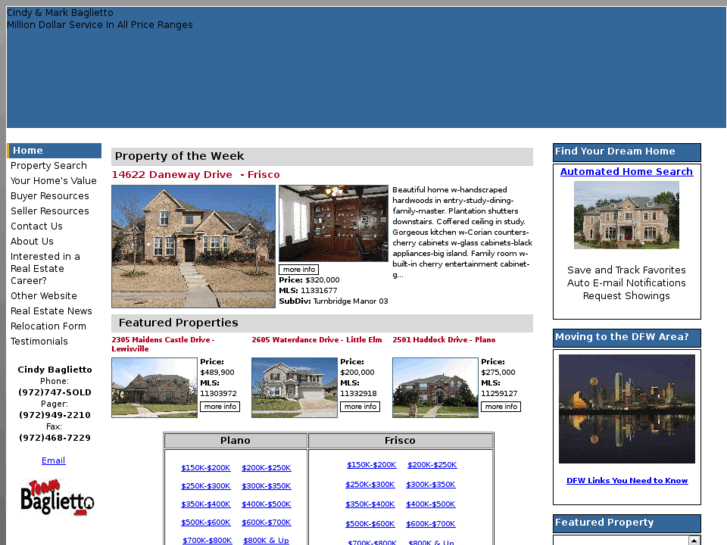Select Plano $500K-$600K price range

click(x=206, y=523)
